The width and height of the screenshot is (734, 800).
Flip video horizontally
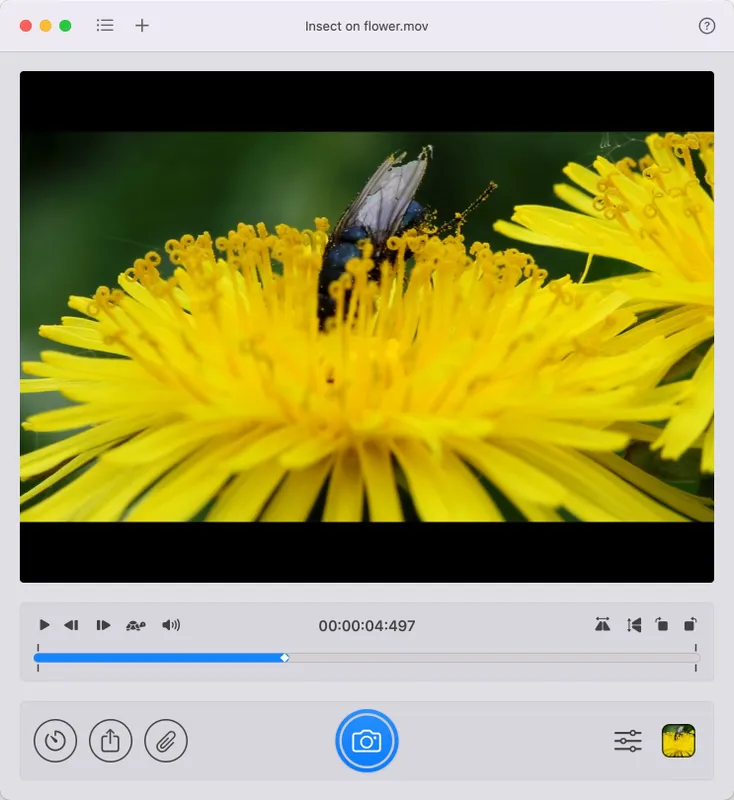[x=602, y=624]
